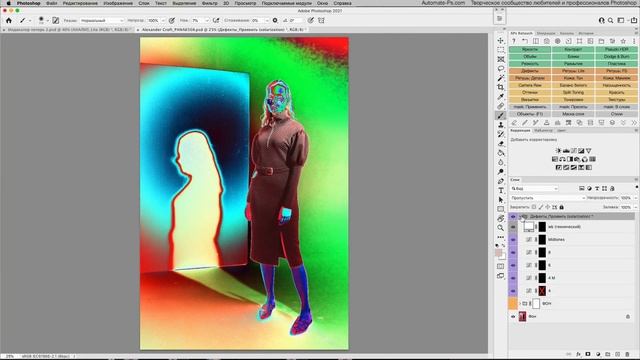Toggle pressure for opacity icon
This screenshot has width=640, height=360.
[172, 20]
